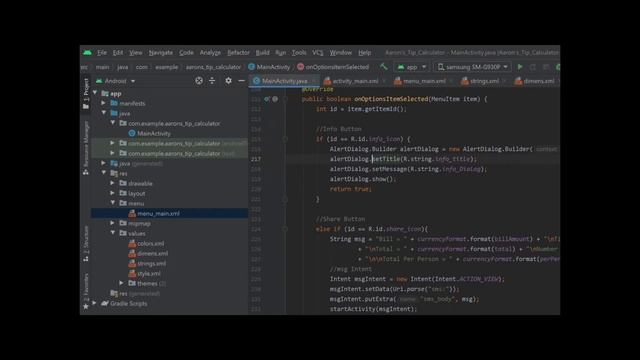Expand the Gradle Scripts node
Image resolution: width=640 pixels, height=360 pixels.
click(95, 303)
